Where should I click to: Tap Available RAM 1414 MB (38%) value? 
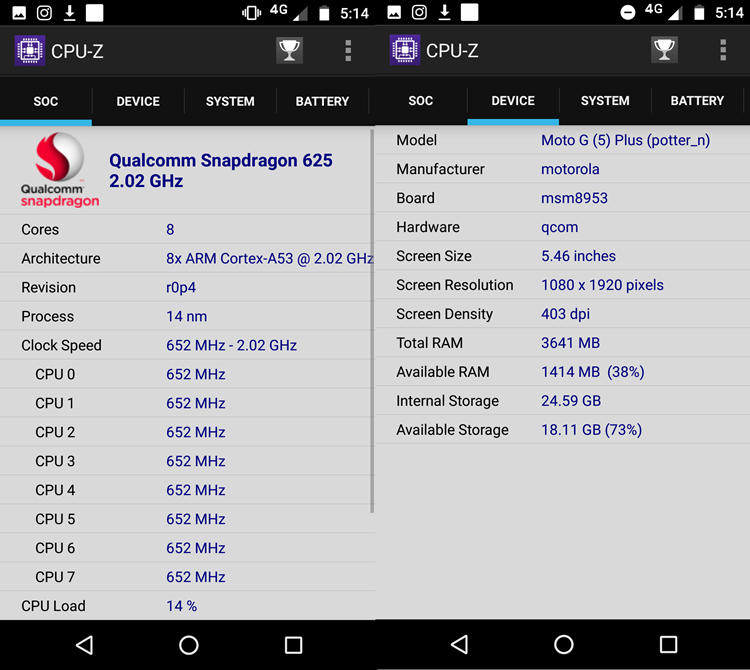click(593, 372)
